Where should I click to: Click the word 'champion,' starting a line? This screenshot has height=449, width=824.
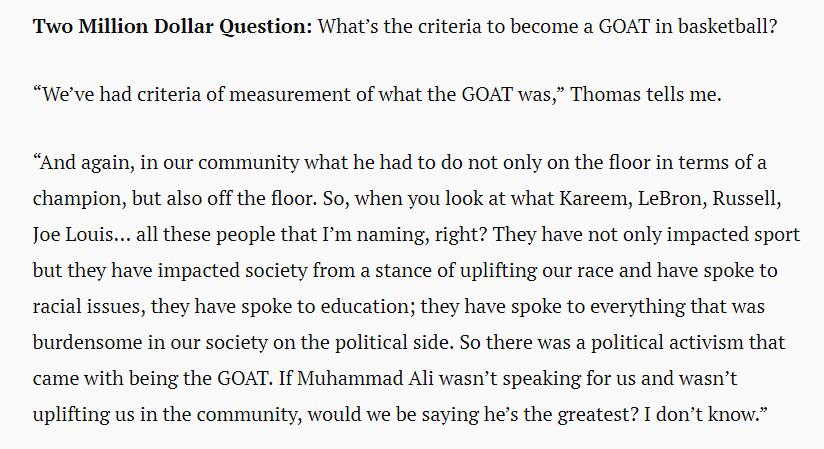click(x=78, y=198)
